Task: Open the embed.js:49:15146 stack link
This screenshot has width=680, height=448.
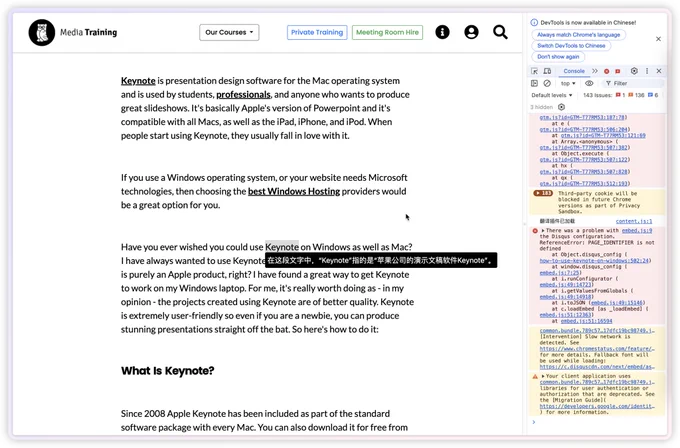Action: click(x=618, y=303)
